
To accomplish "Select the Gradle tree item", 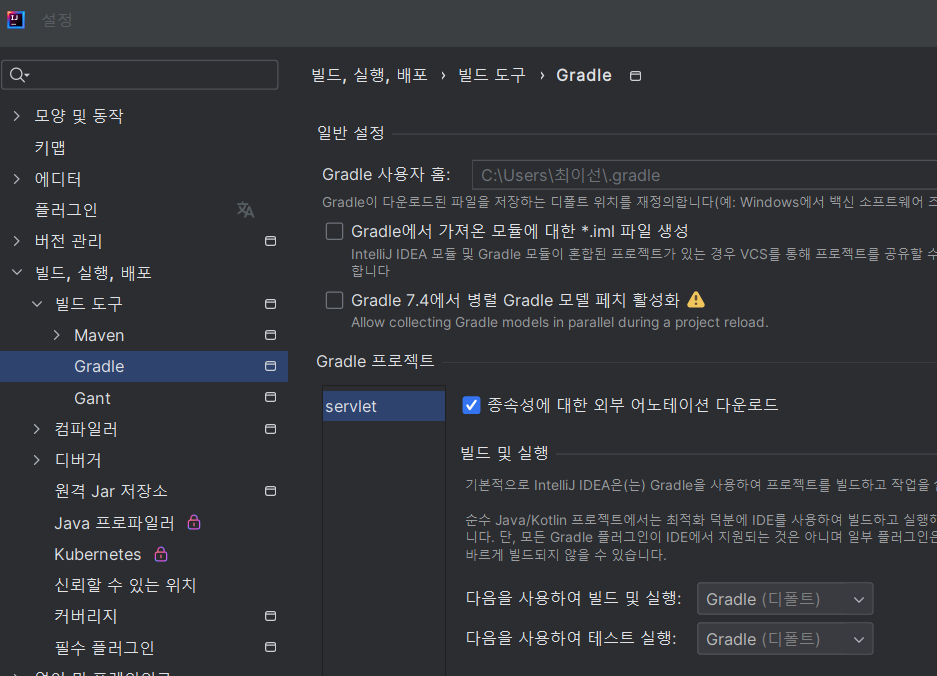I will tap(144, 366).
